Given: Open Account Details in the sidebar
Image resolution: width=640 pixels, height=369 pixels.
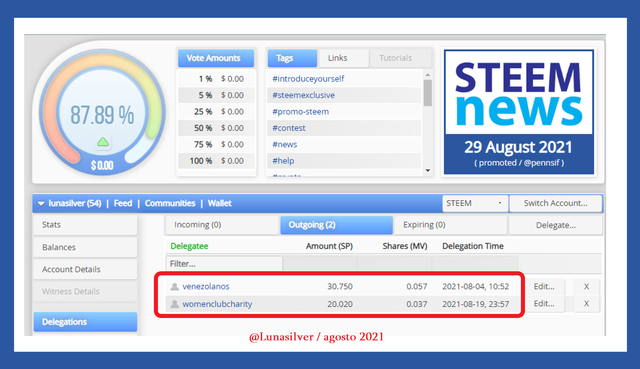Looking at the screenshot, I should pyautogui.click(x=85, y=269).
